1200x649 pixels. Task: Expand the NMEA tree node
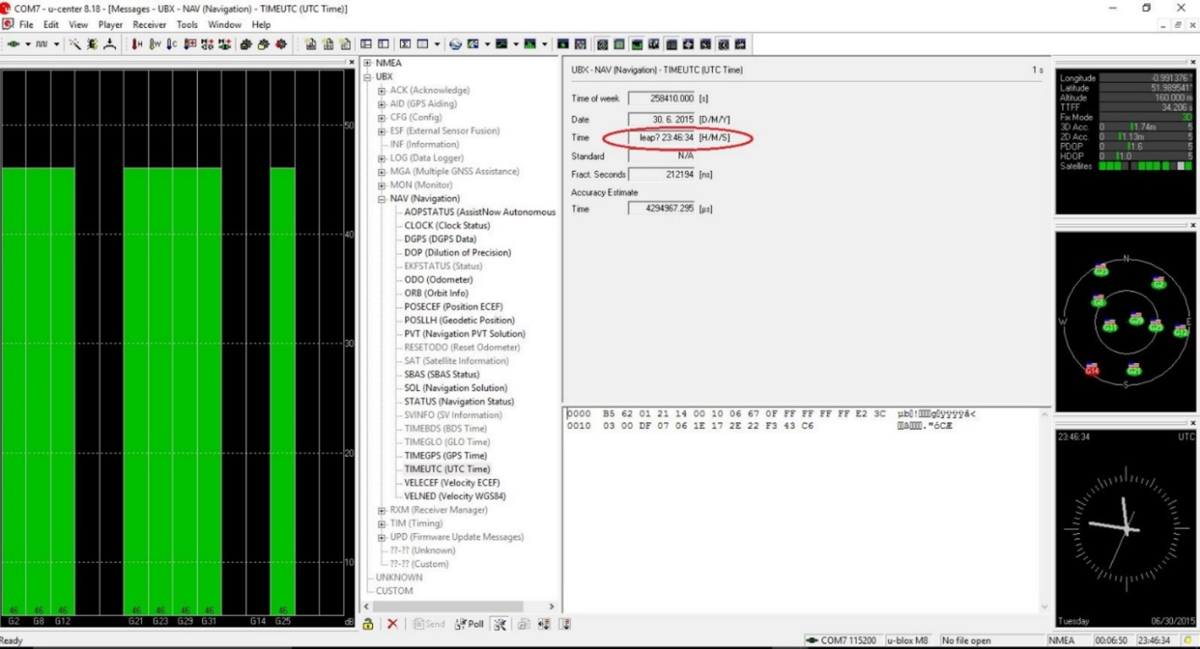367,63
